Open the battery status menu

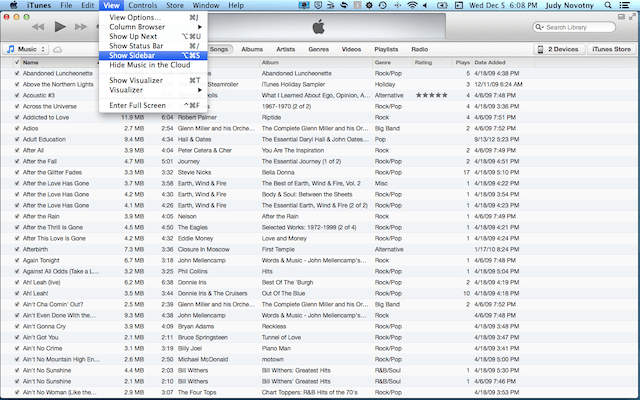[442, 5]
